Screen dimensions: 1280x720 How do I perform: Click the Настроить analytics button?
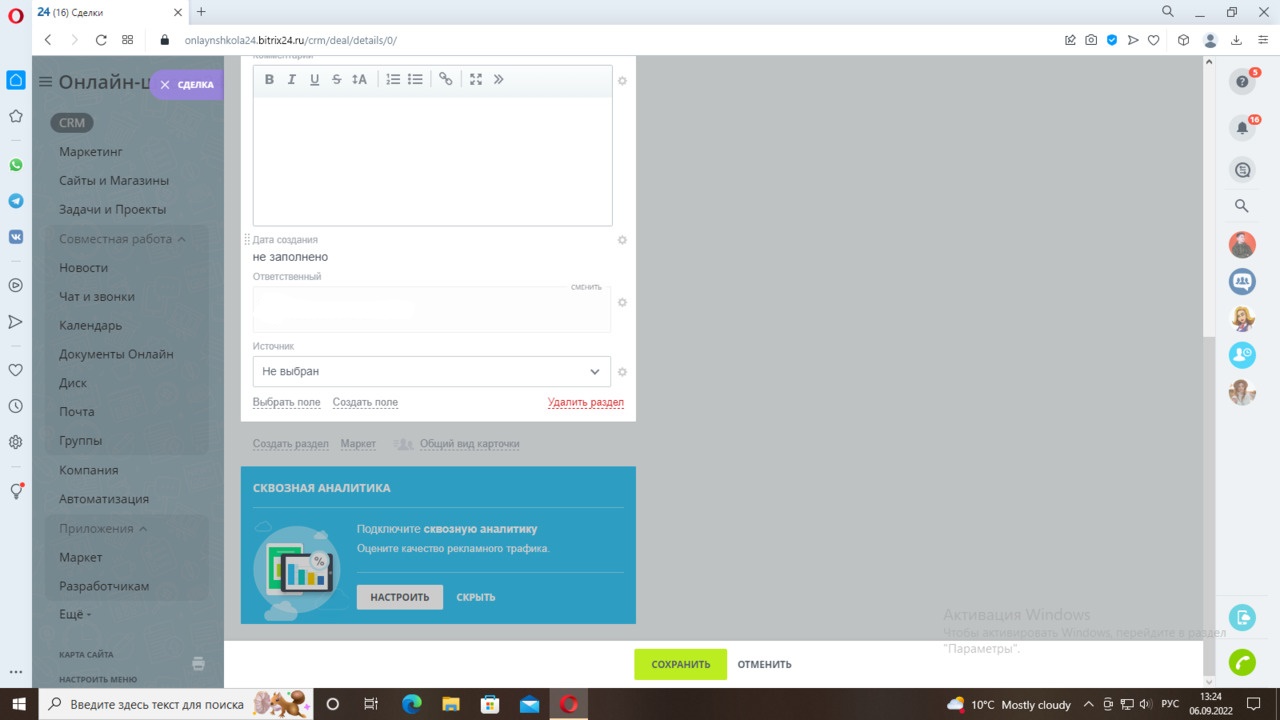pos(400,597)
